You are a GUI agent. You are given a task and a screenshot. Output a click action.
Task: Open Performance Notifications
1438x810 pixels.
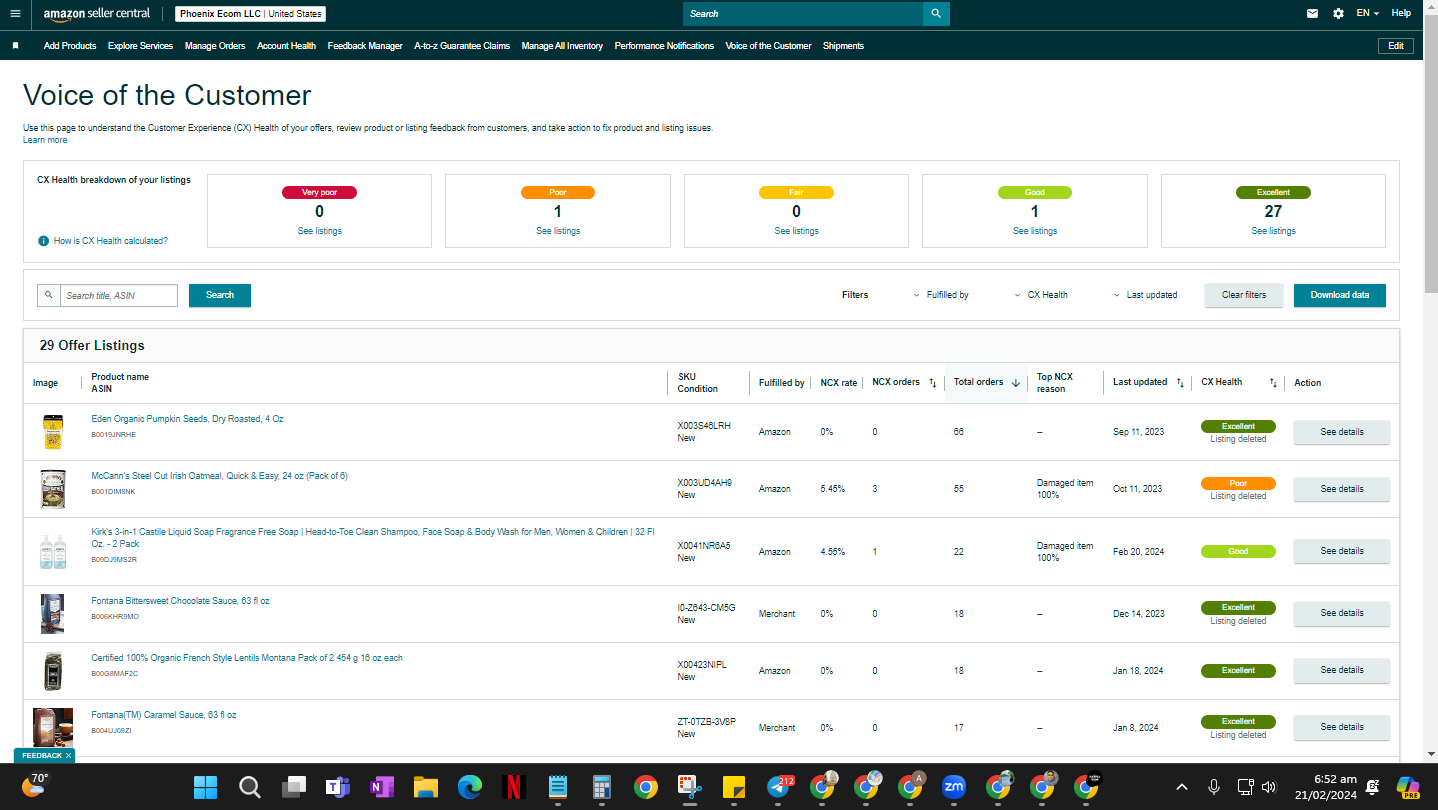664,46
